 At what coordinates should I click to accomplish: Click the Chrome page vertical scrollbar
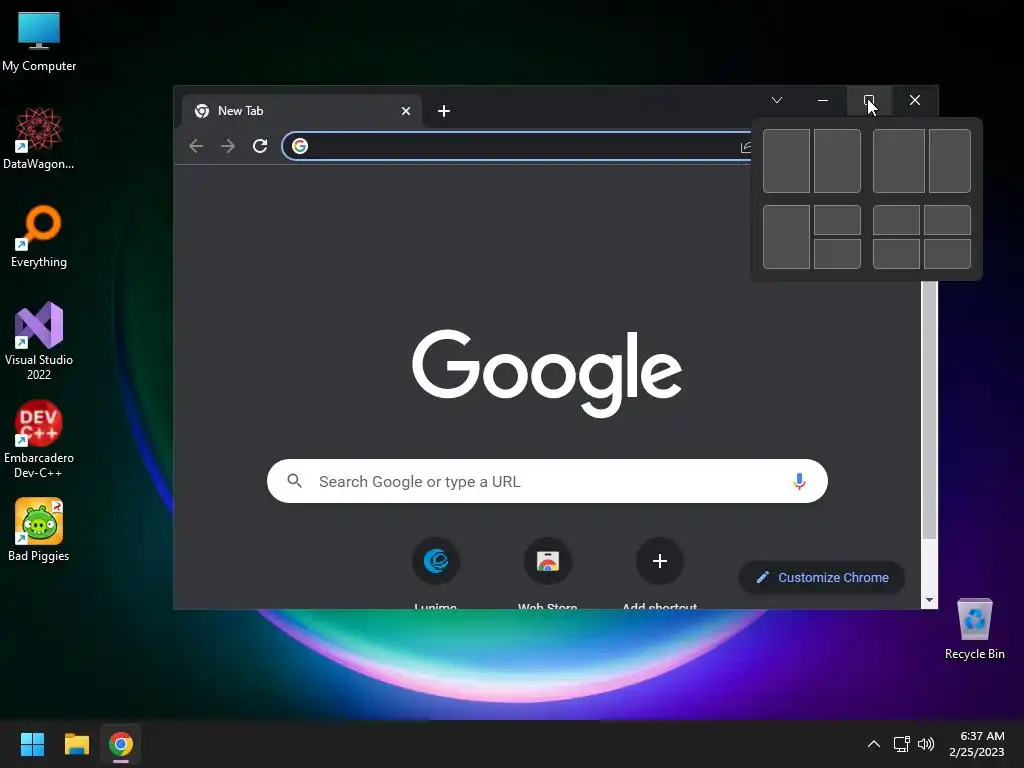click(929, 410)
